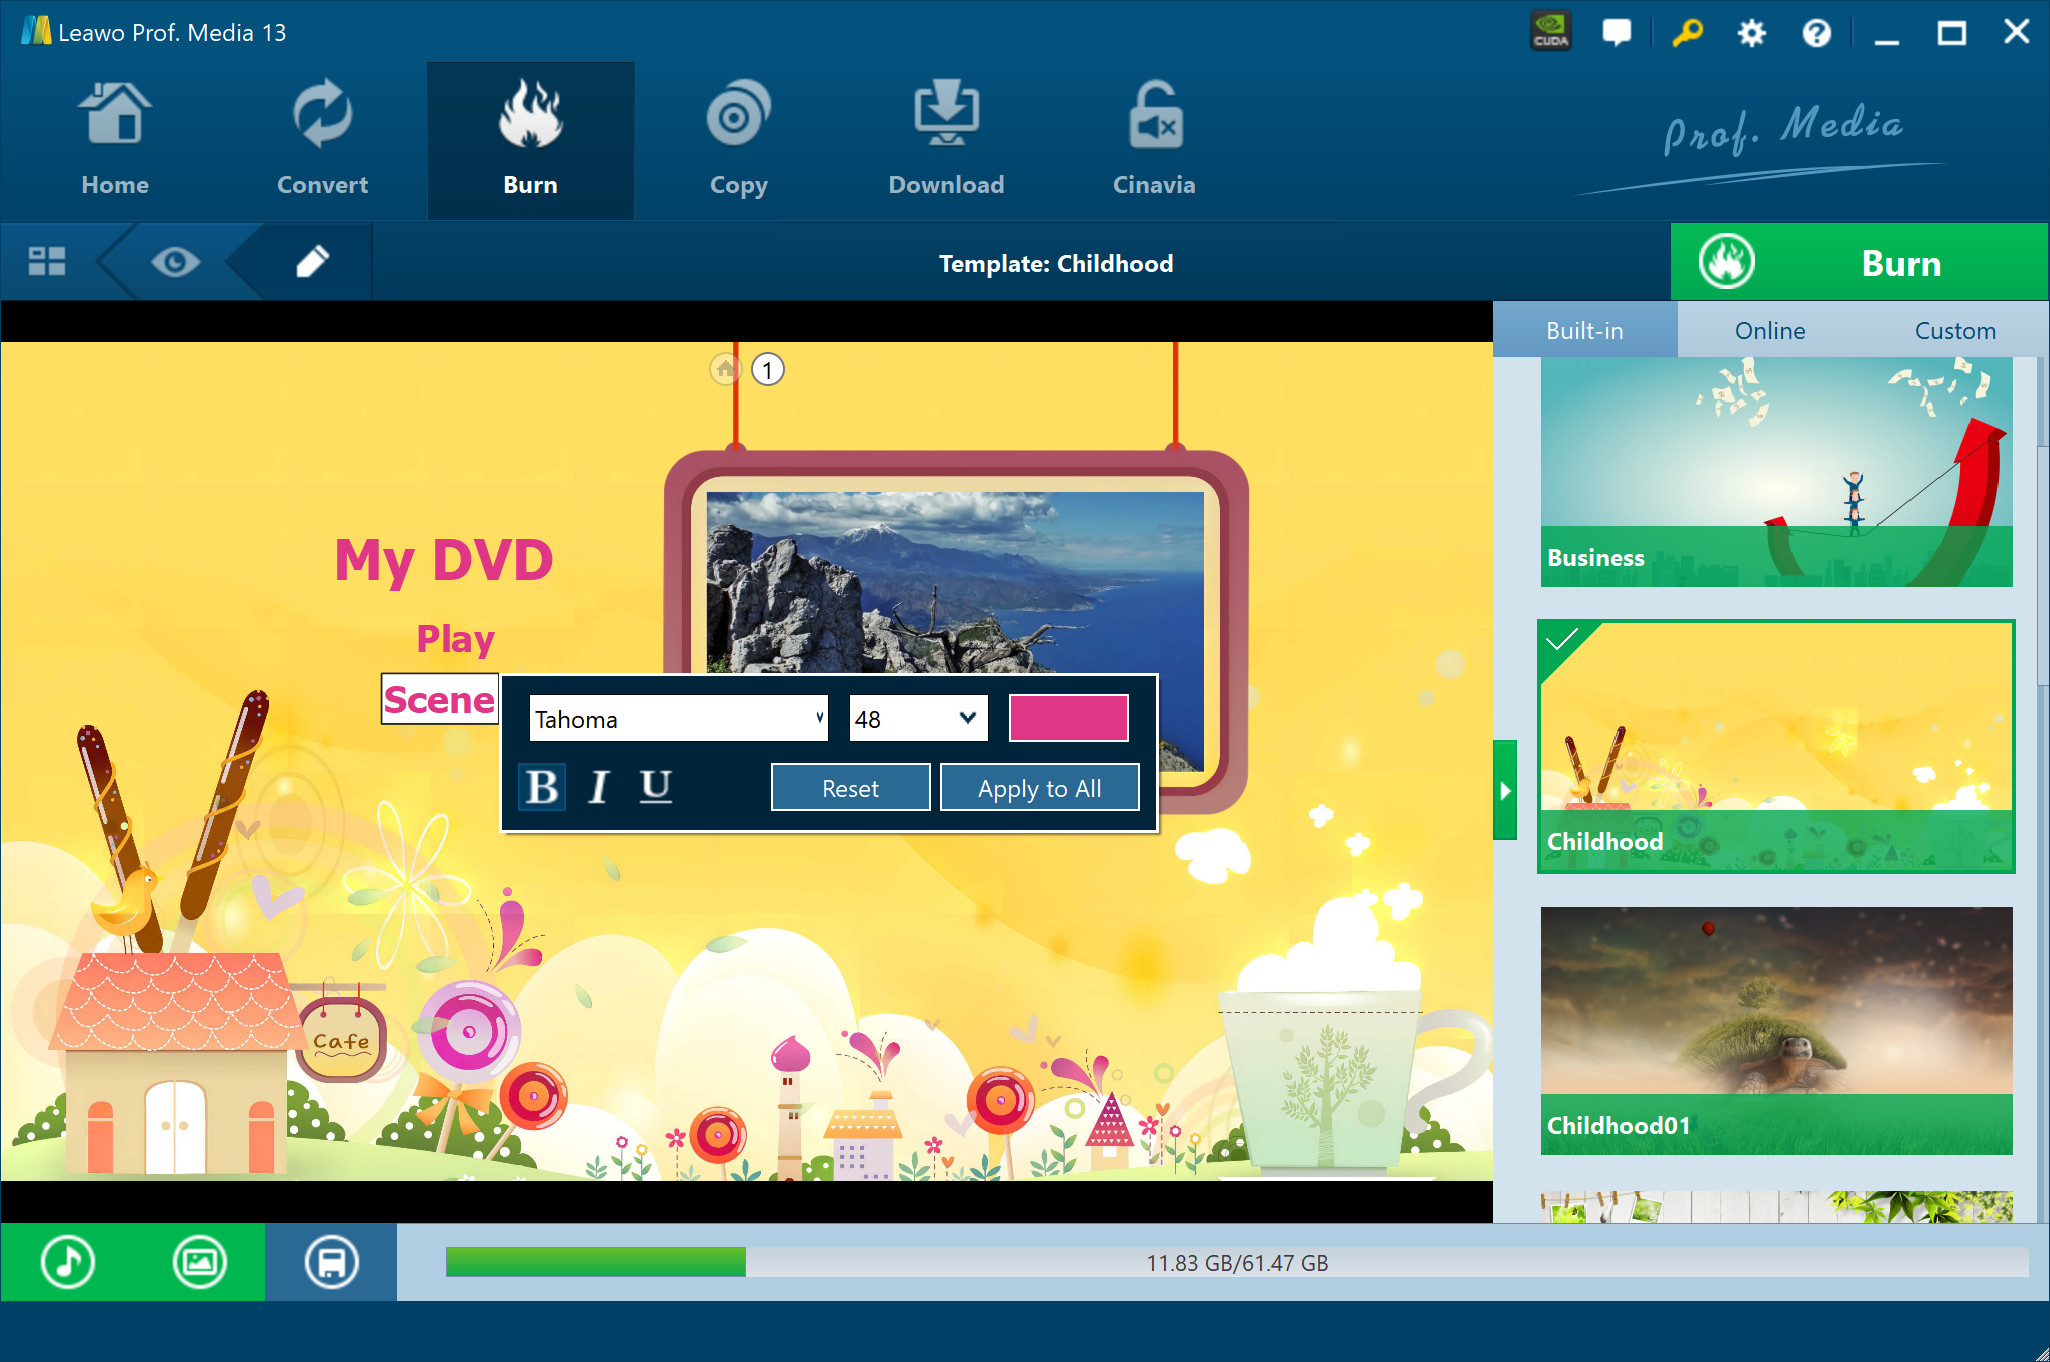Switch to the Online templates tab
This screenshot has height=1362, width=2050.
(x=1769, y=331)
